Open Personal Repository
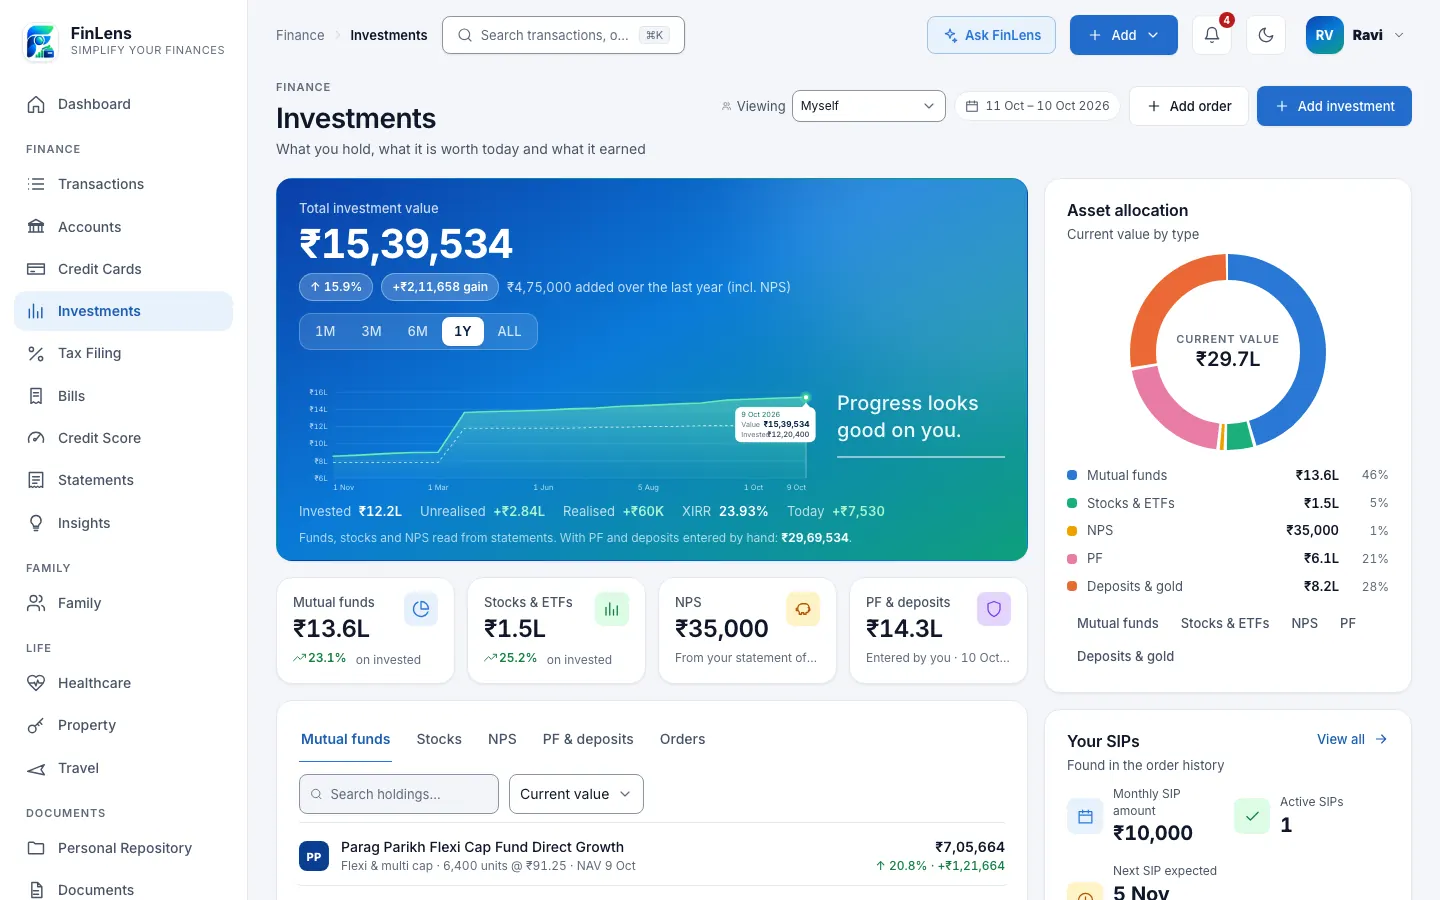Viewport: 1440px width, 900px height. tap(123, 848)
